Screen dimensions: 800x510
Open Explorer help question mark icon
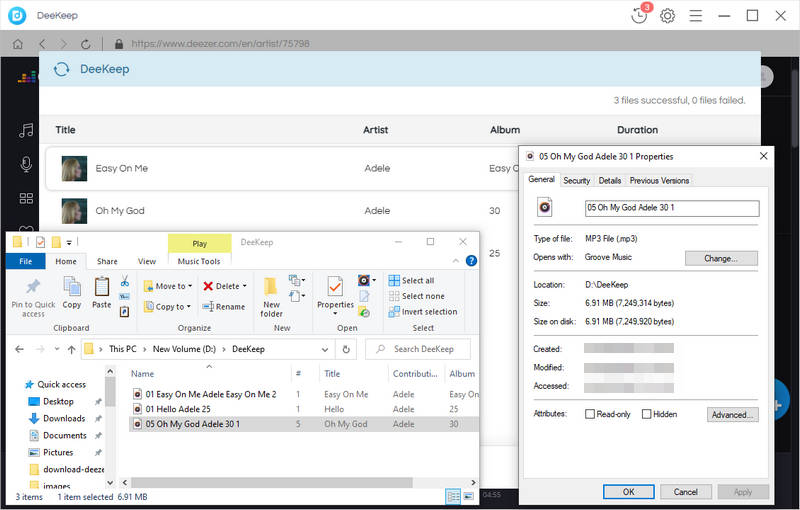471,261
